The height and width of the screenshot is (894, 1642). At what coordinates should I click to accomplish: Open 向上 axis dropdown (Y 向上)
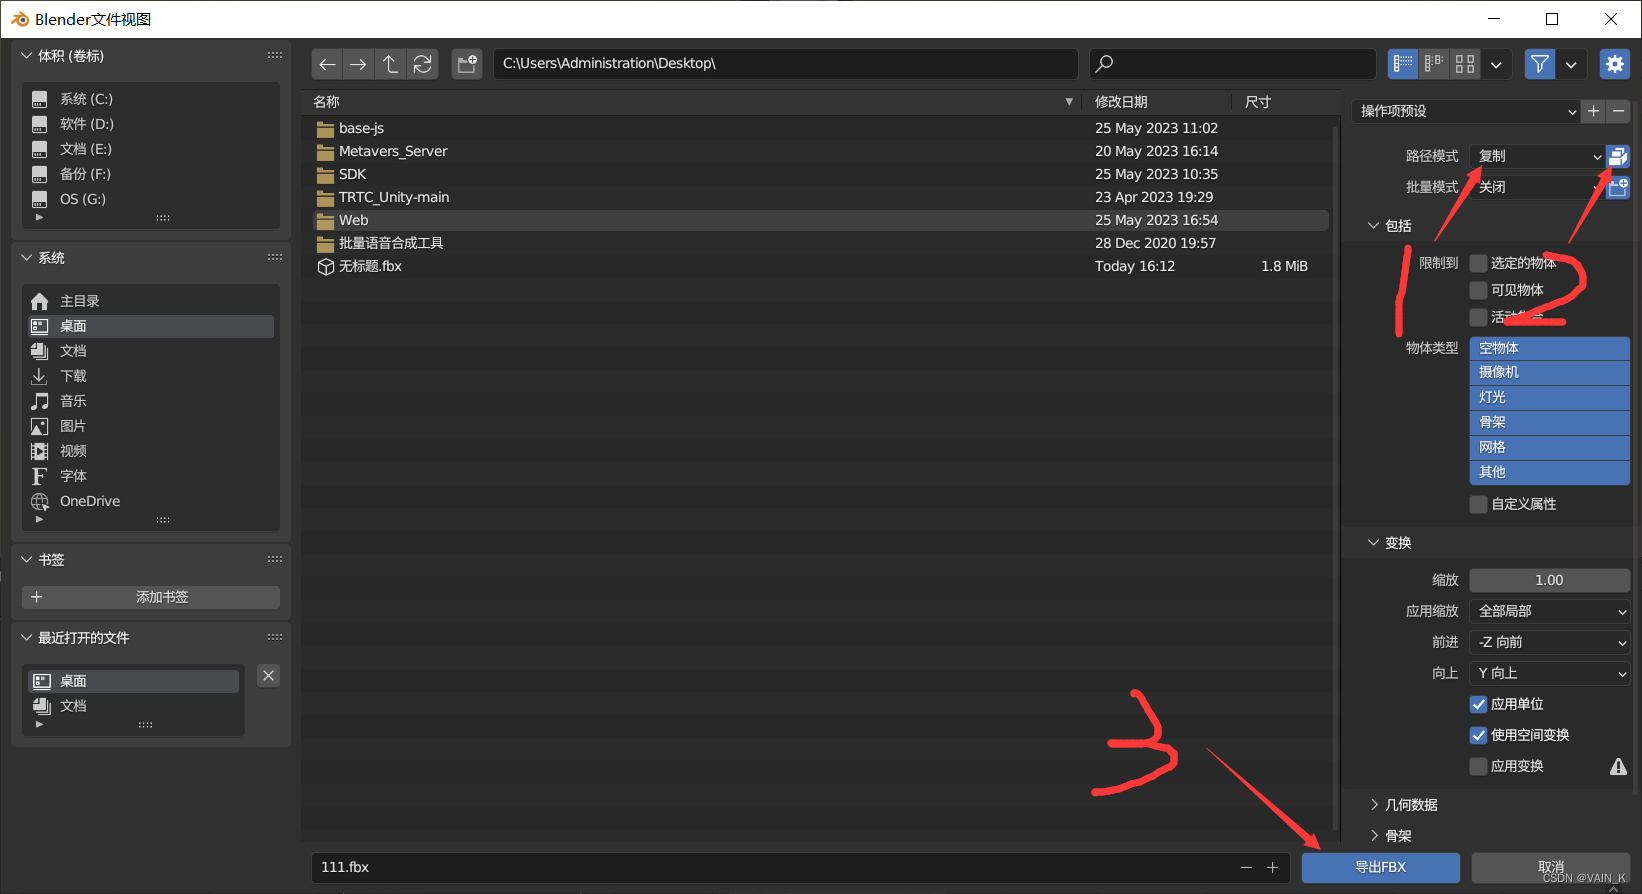coord(1550,673)
